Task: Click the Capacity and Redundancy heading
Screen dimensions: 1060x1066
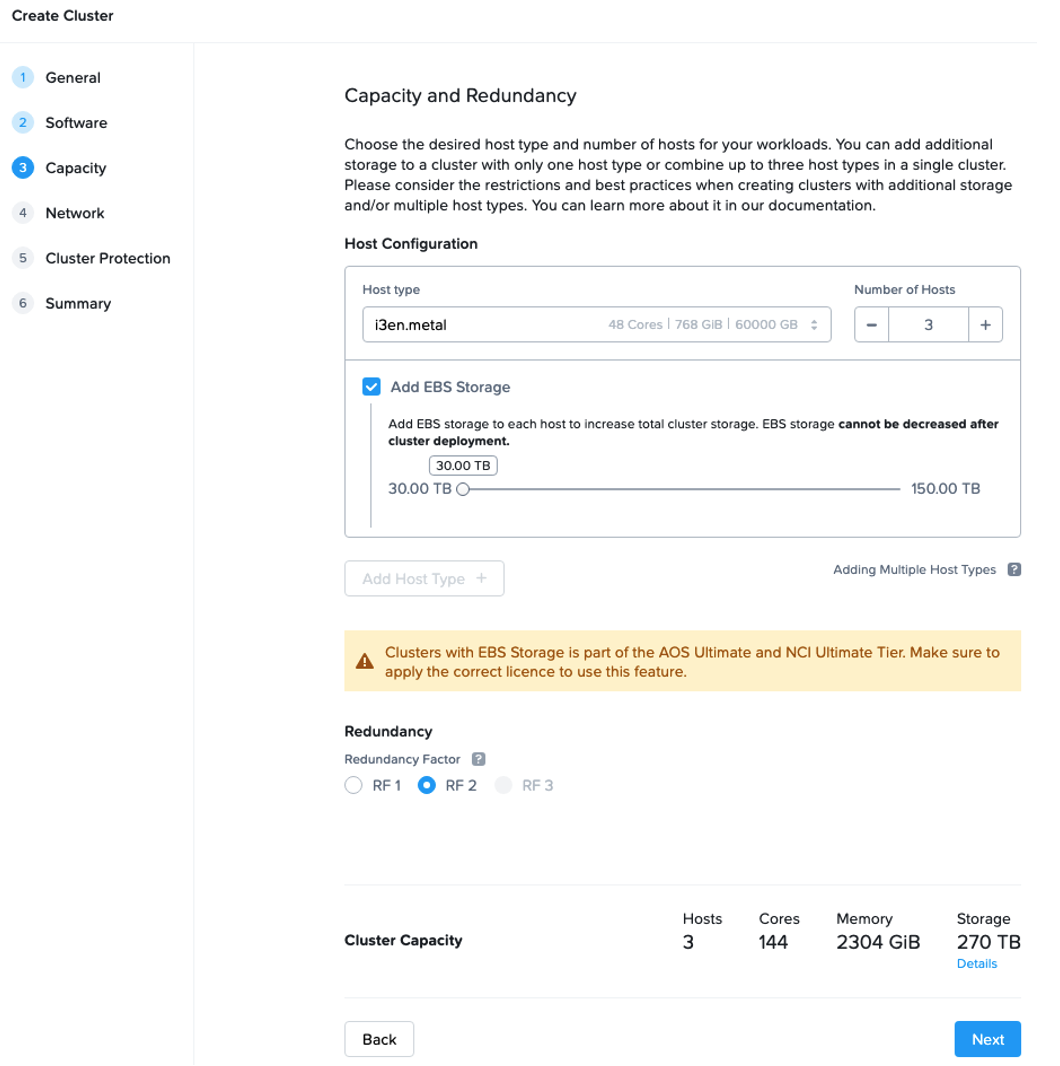Action: 460,96
